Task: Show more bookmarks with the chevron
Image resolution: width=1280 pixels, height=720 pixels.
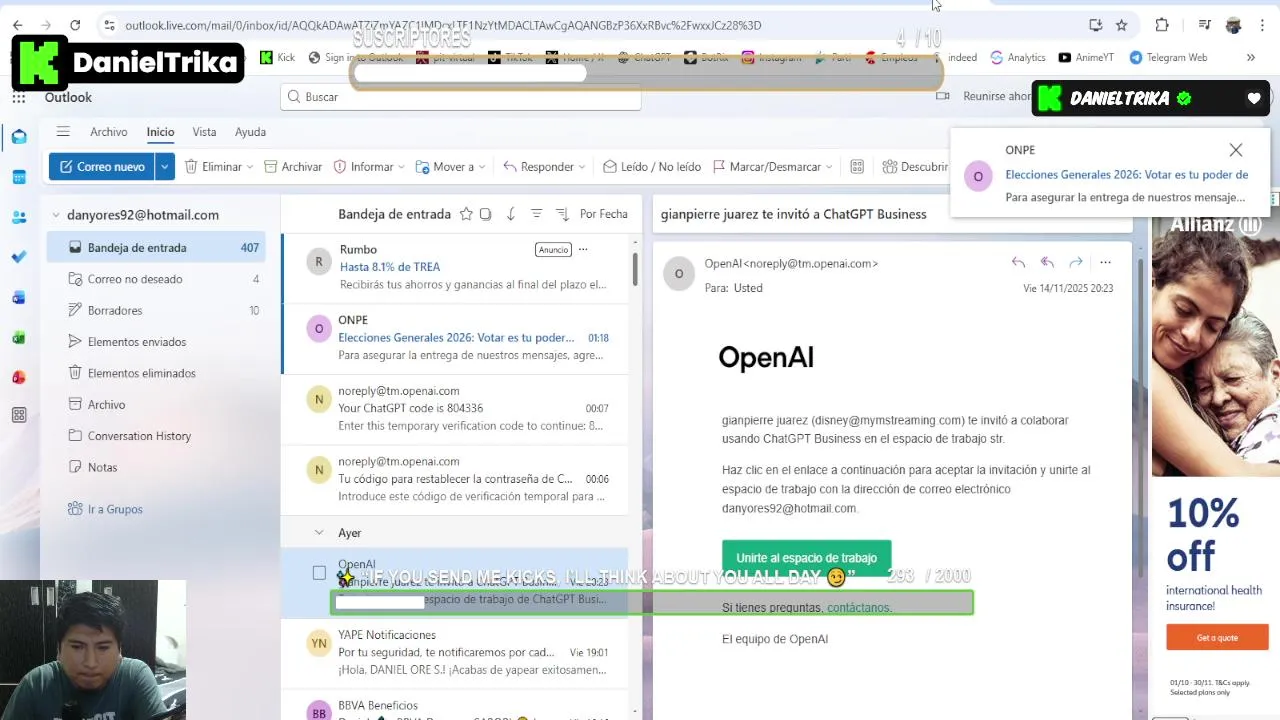Action: 1250,58
